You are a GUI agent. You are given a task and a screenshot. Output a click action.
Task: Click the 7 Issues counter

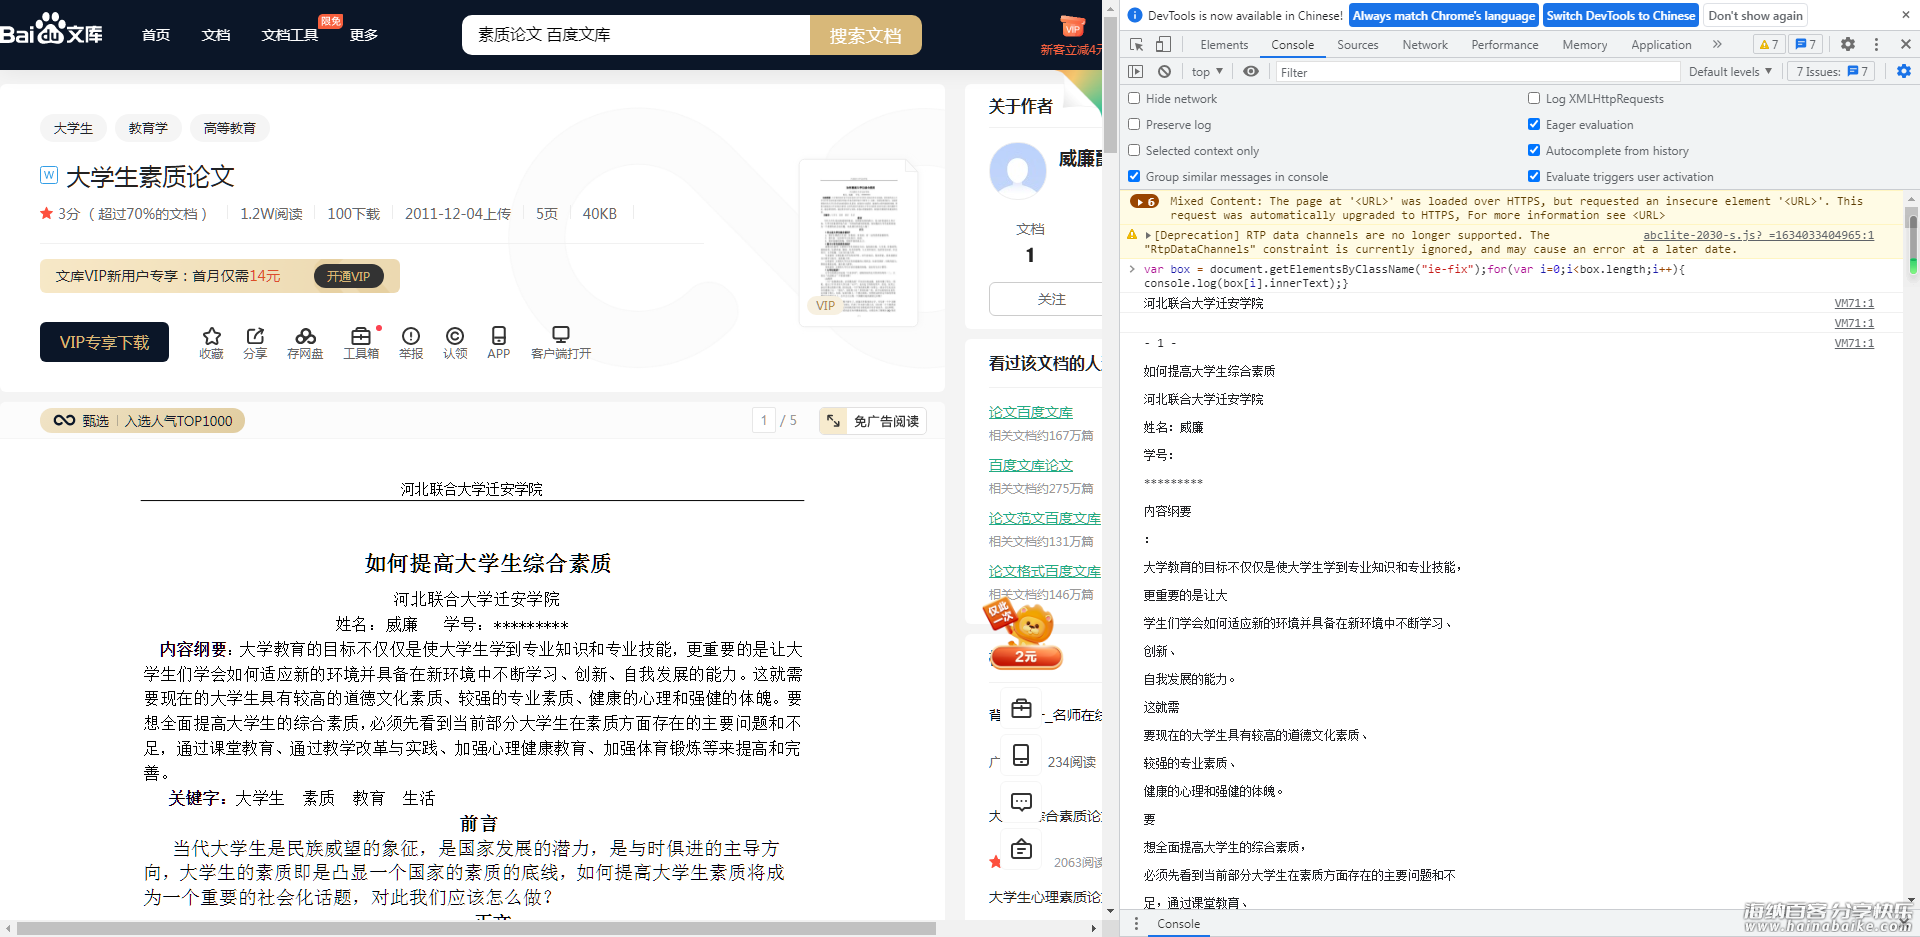click(1831, 72)
